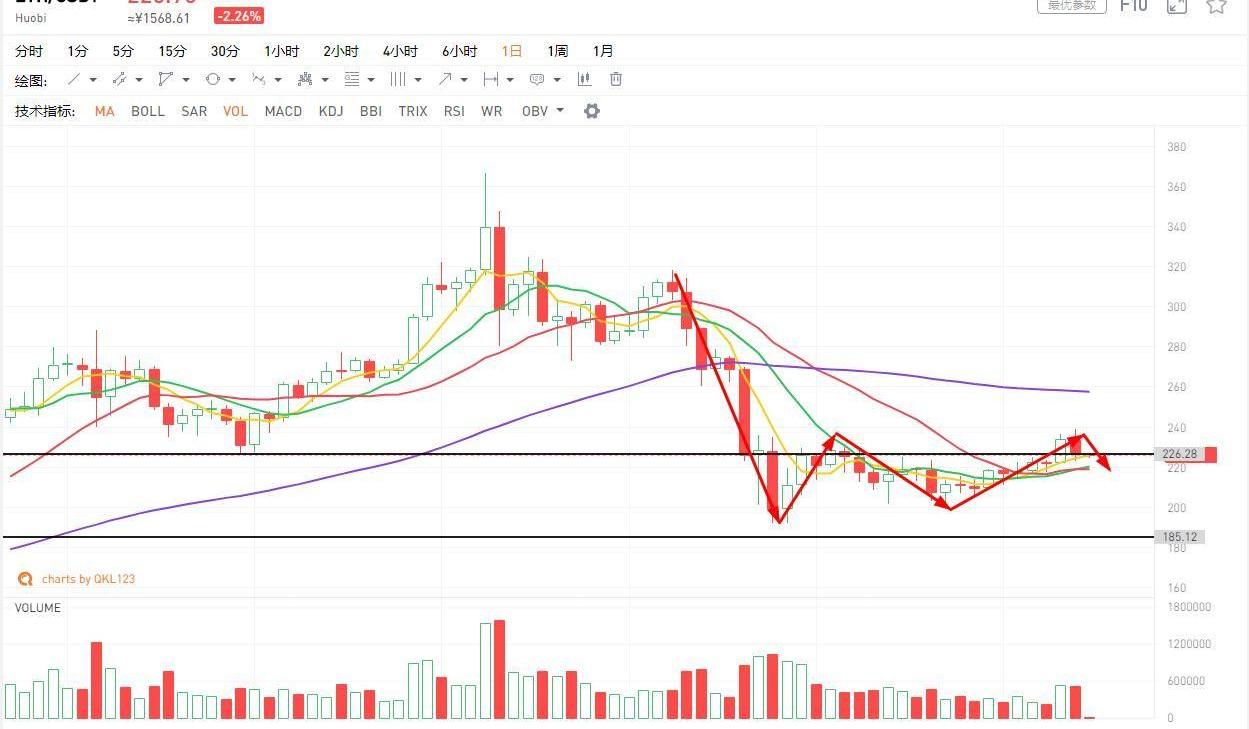Open dropdown beside the arrow tool
1249x729 pixels.
(463, 80)
